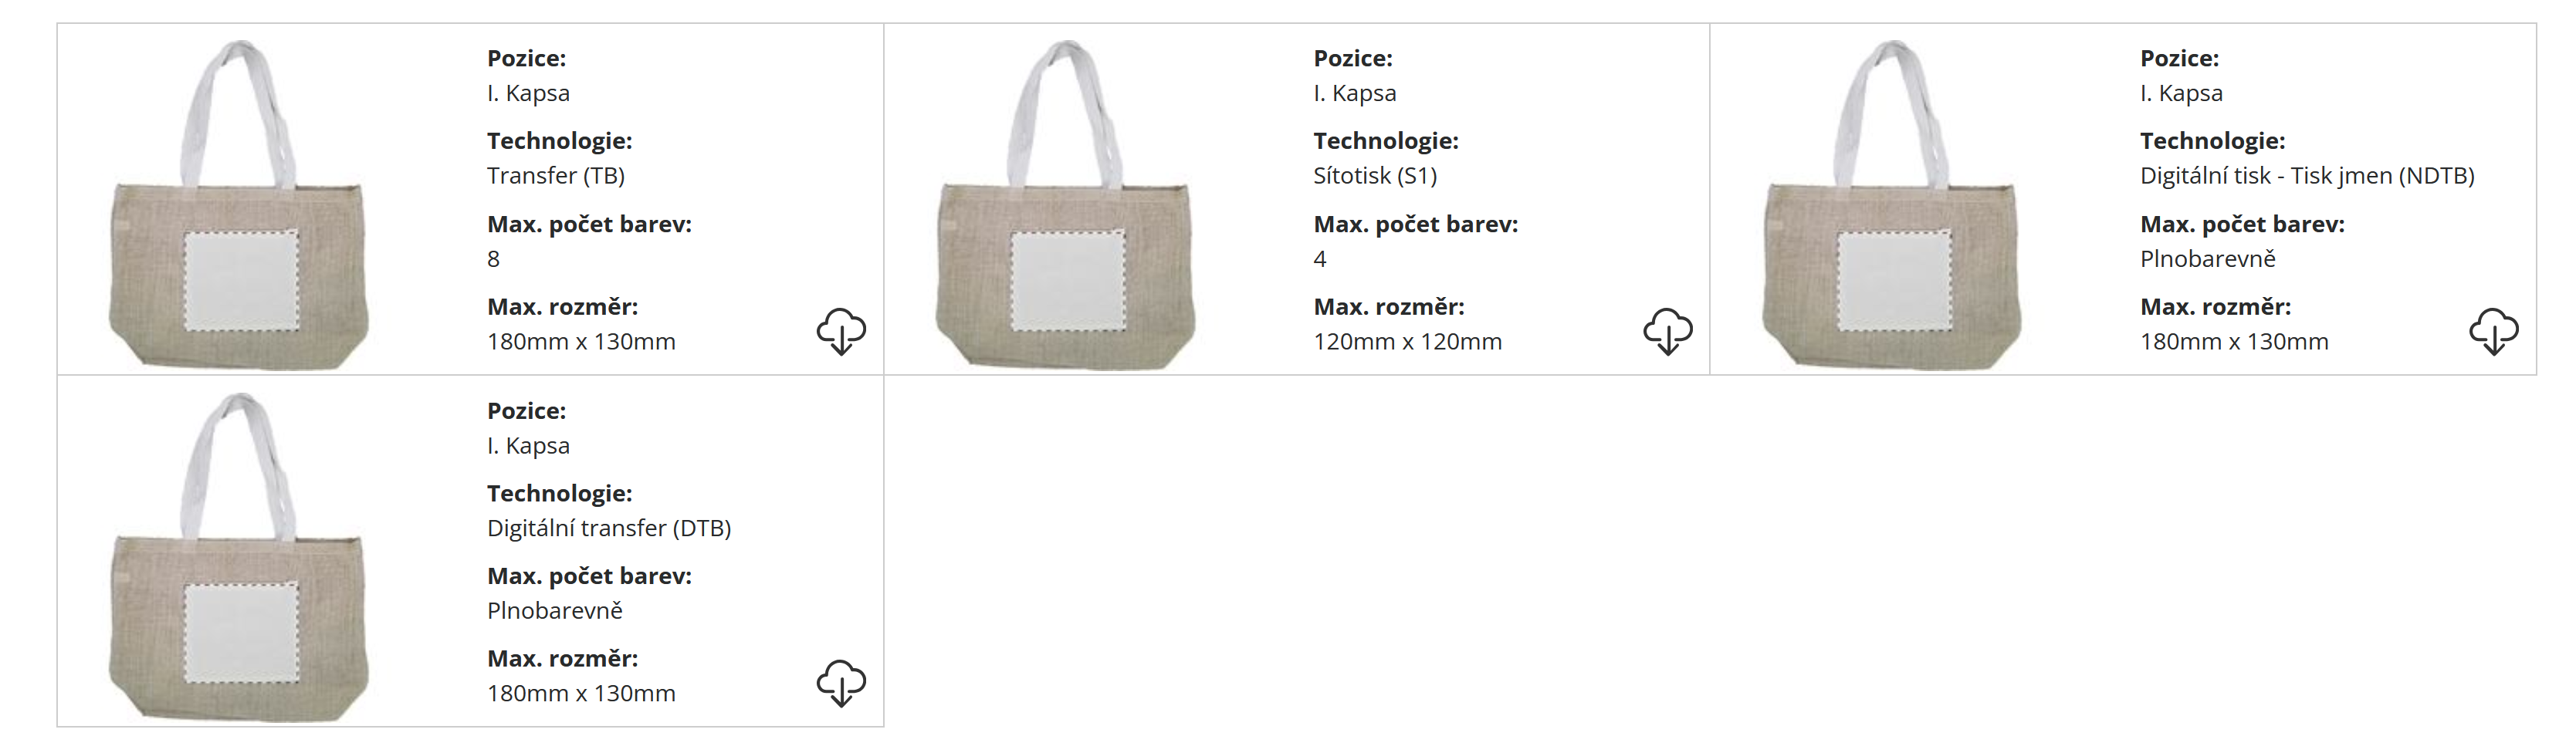Download the Digitální transfer (DTB) template
Viewport: 2576px width, 753px height.
click(841, 683)
